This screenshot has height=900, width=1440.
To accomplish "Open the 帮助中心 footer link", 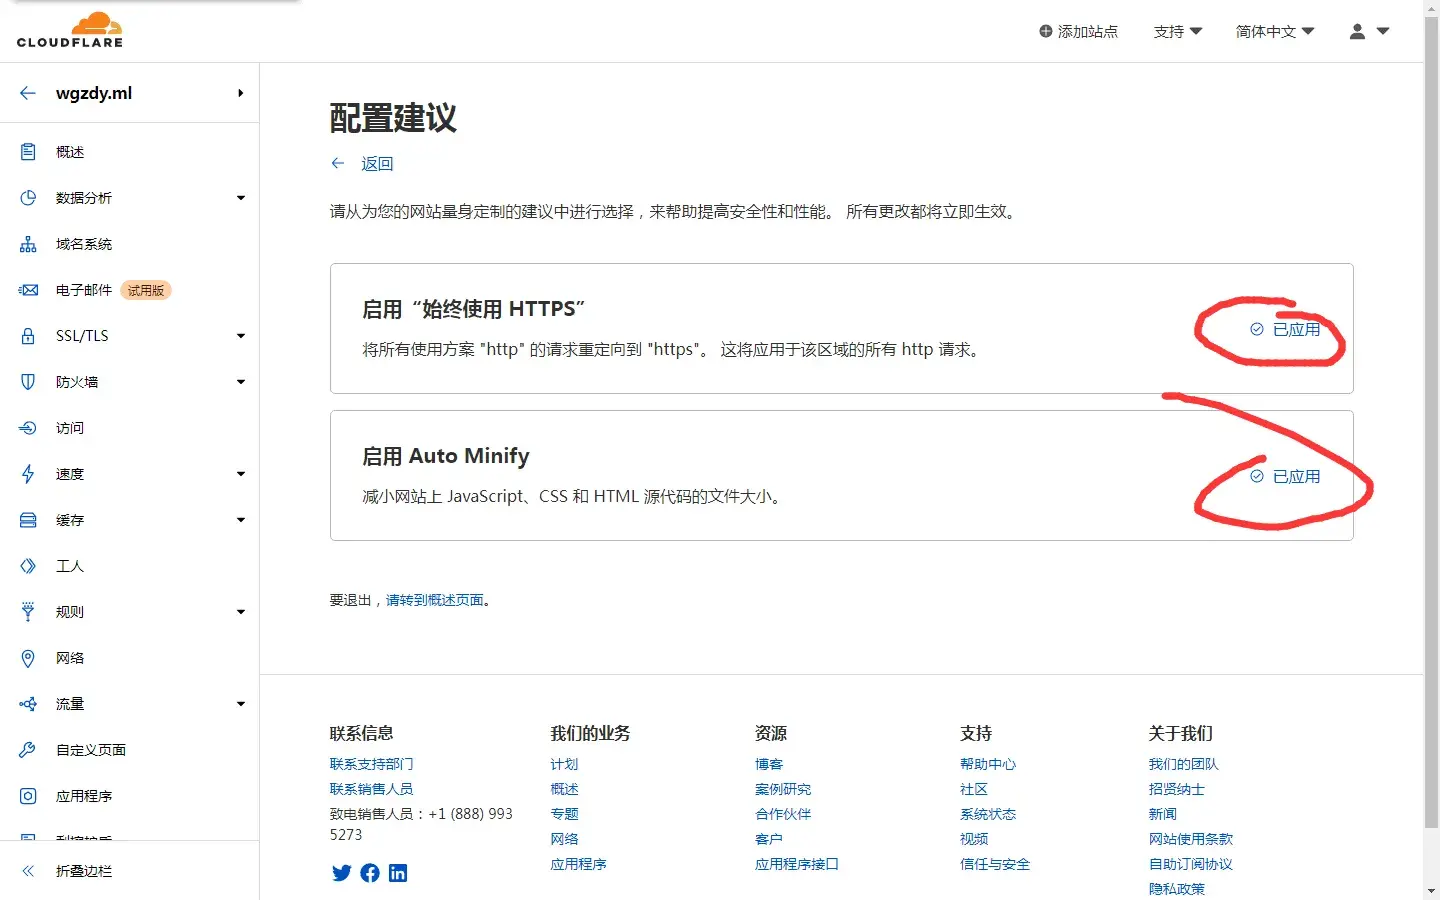I will (x=988, y=764).
